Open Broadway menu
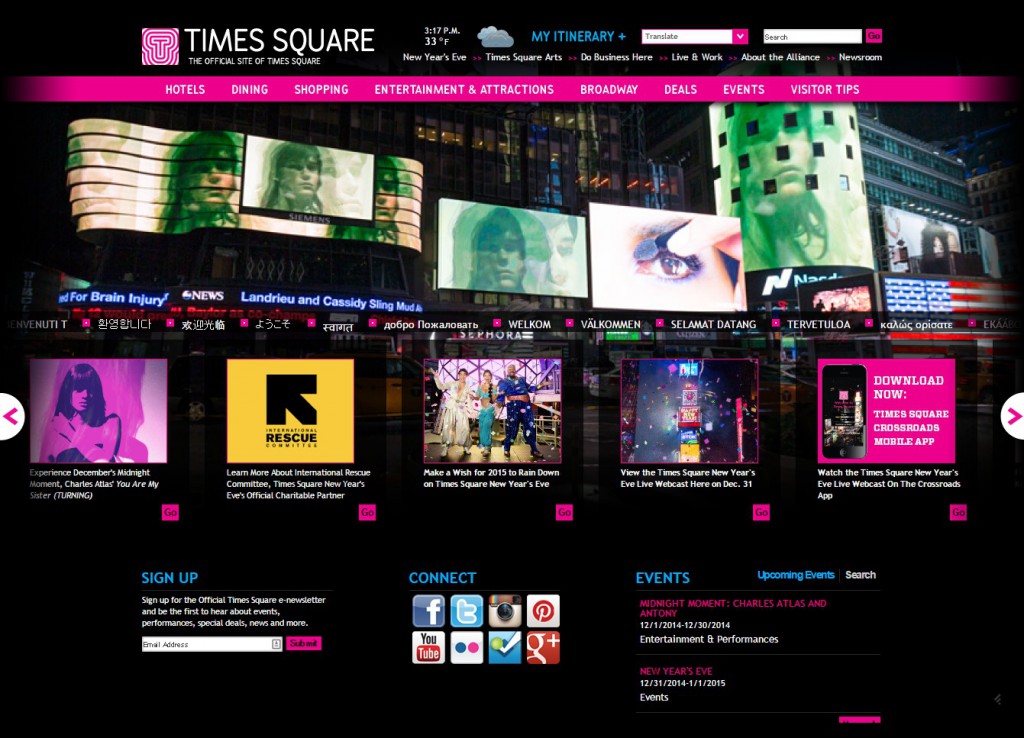Viewport: 1024px width, 738px height. click(609, 89)
